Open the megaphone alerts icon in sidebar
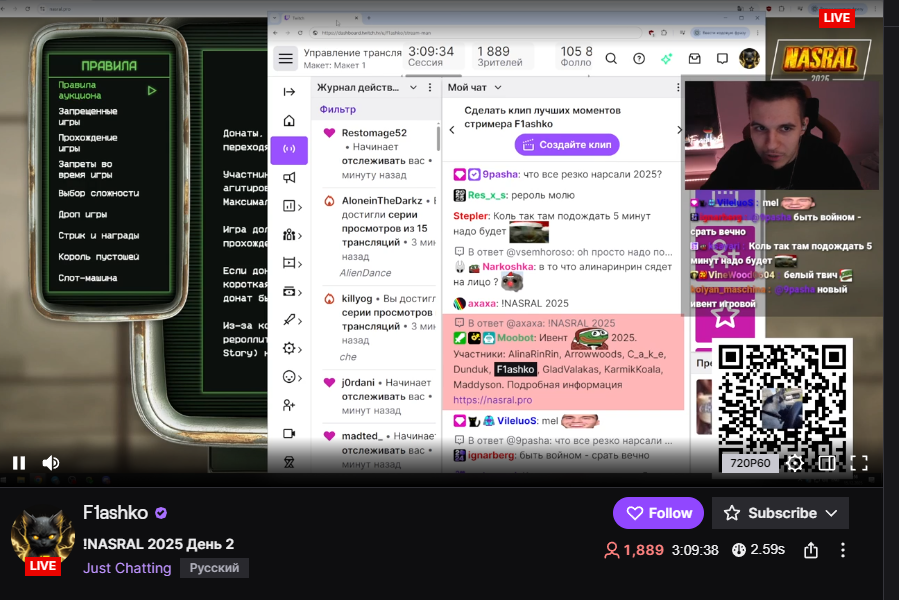The width and height of the screenshot is (899, 600). pos(289,178)
